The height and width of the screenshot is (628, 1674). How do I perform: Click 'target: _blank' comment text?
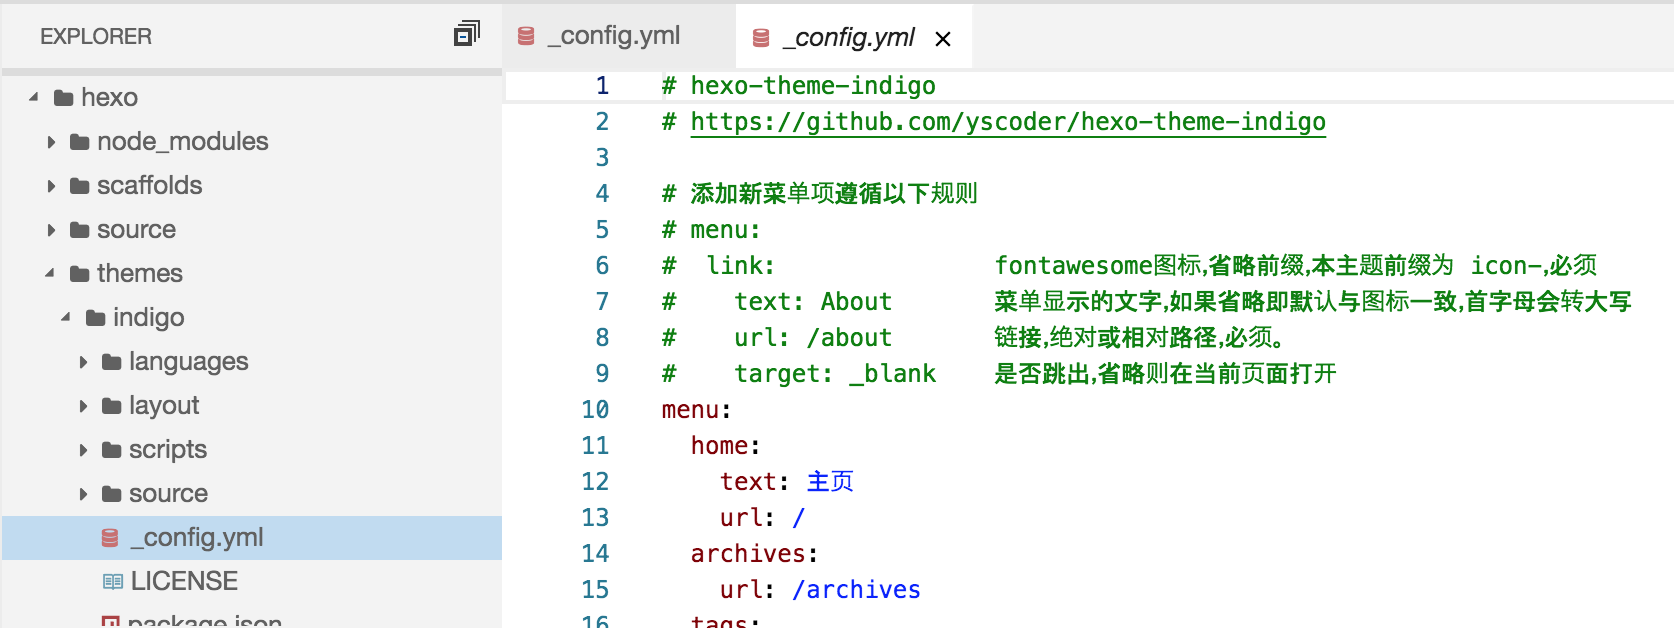tap(835, 374)
